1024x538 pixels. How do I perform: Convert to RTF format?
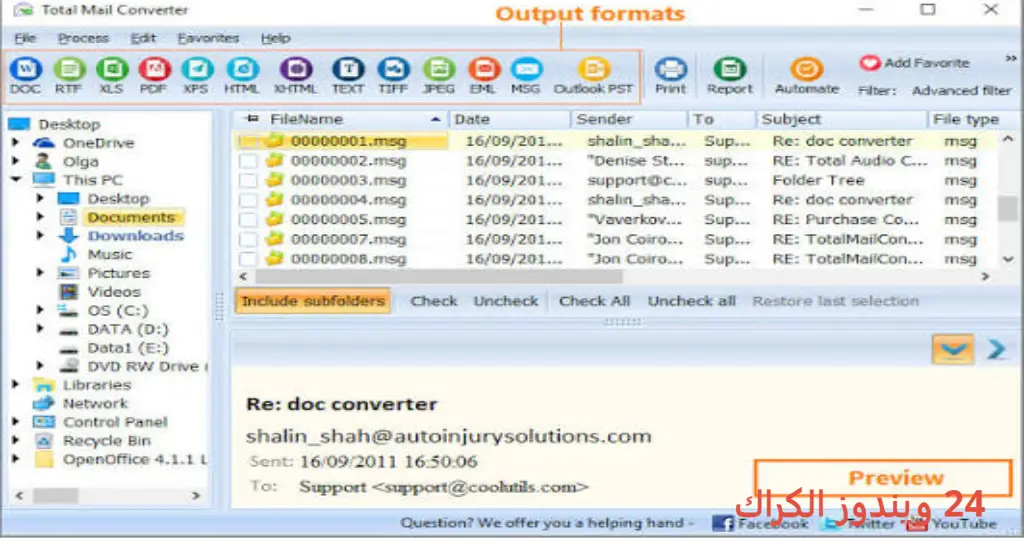click(x=69, y=76)
